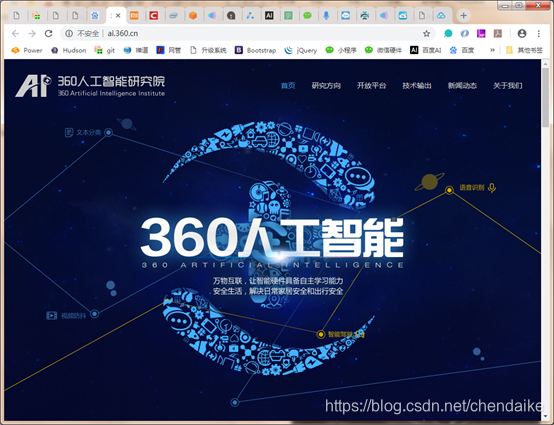Image resolution: width=554 pixels, height=425 pixels.
Task: Click the 智能驾驶 yellow node
Action: (320, 334)
